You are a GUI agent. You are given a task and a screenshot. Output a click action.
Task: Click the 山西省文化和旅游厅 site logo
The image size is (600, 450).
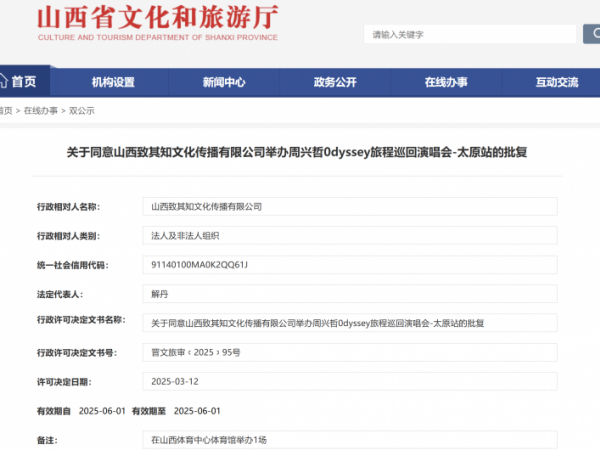click(158, 23)
